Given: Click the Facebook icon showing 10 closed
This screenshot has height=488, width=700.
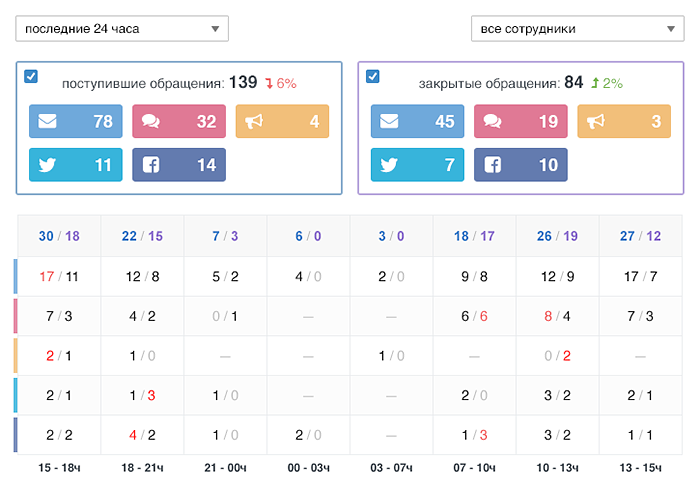Looking at the screenshot, I should pyautogui.click(x=492, y=165).
